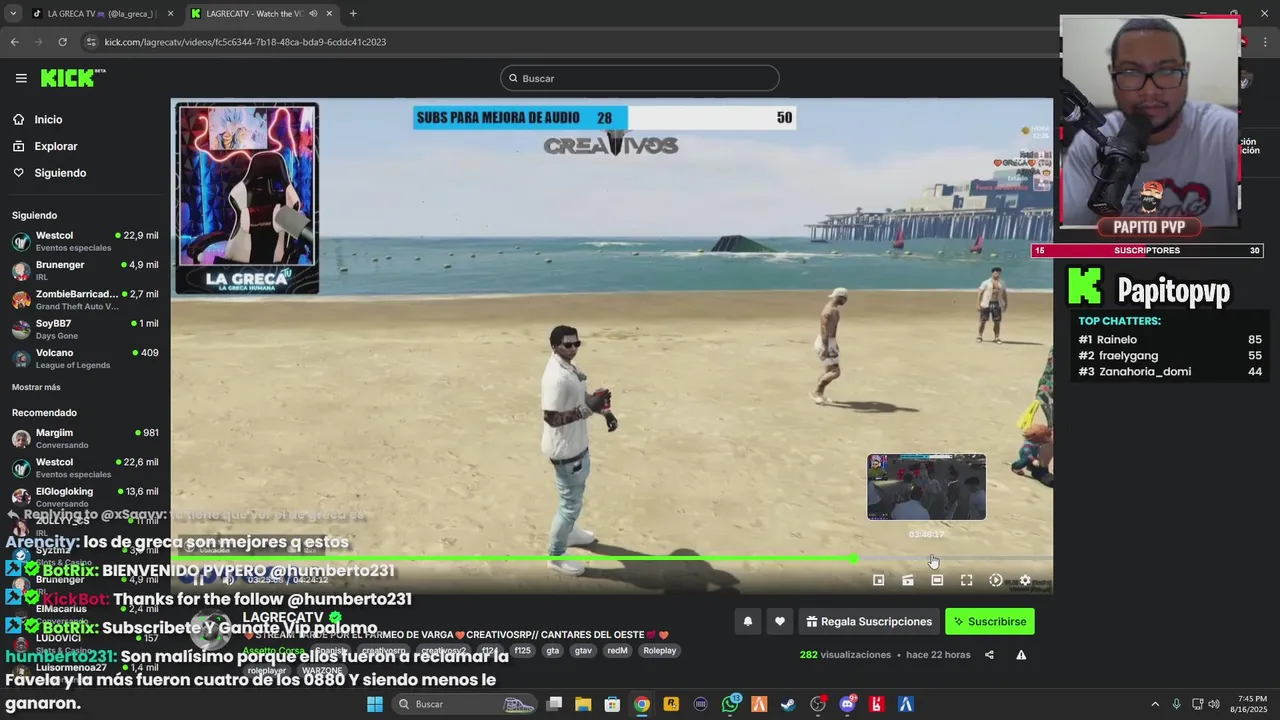The height and width of the screenshot is (720, 1280).
Task: Open playback speed control in player
Action: (996, 580)
